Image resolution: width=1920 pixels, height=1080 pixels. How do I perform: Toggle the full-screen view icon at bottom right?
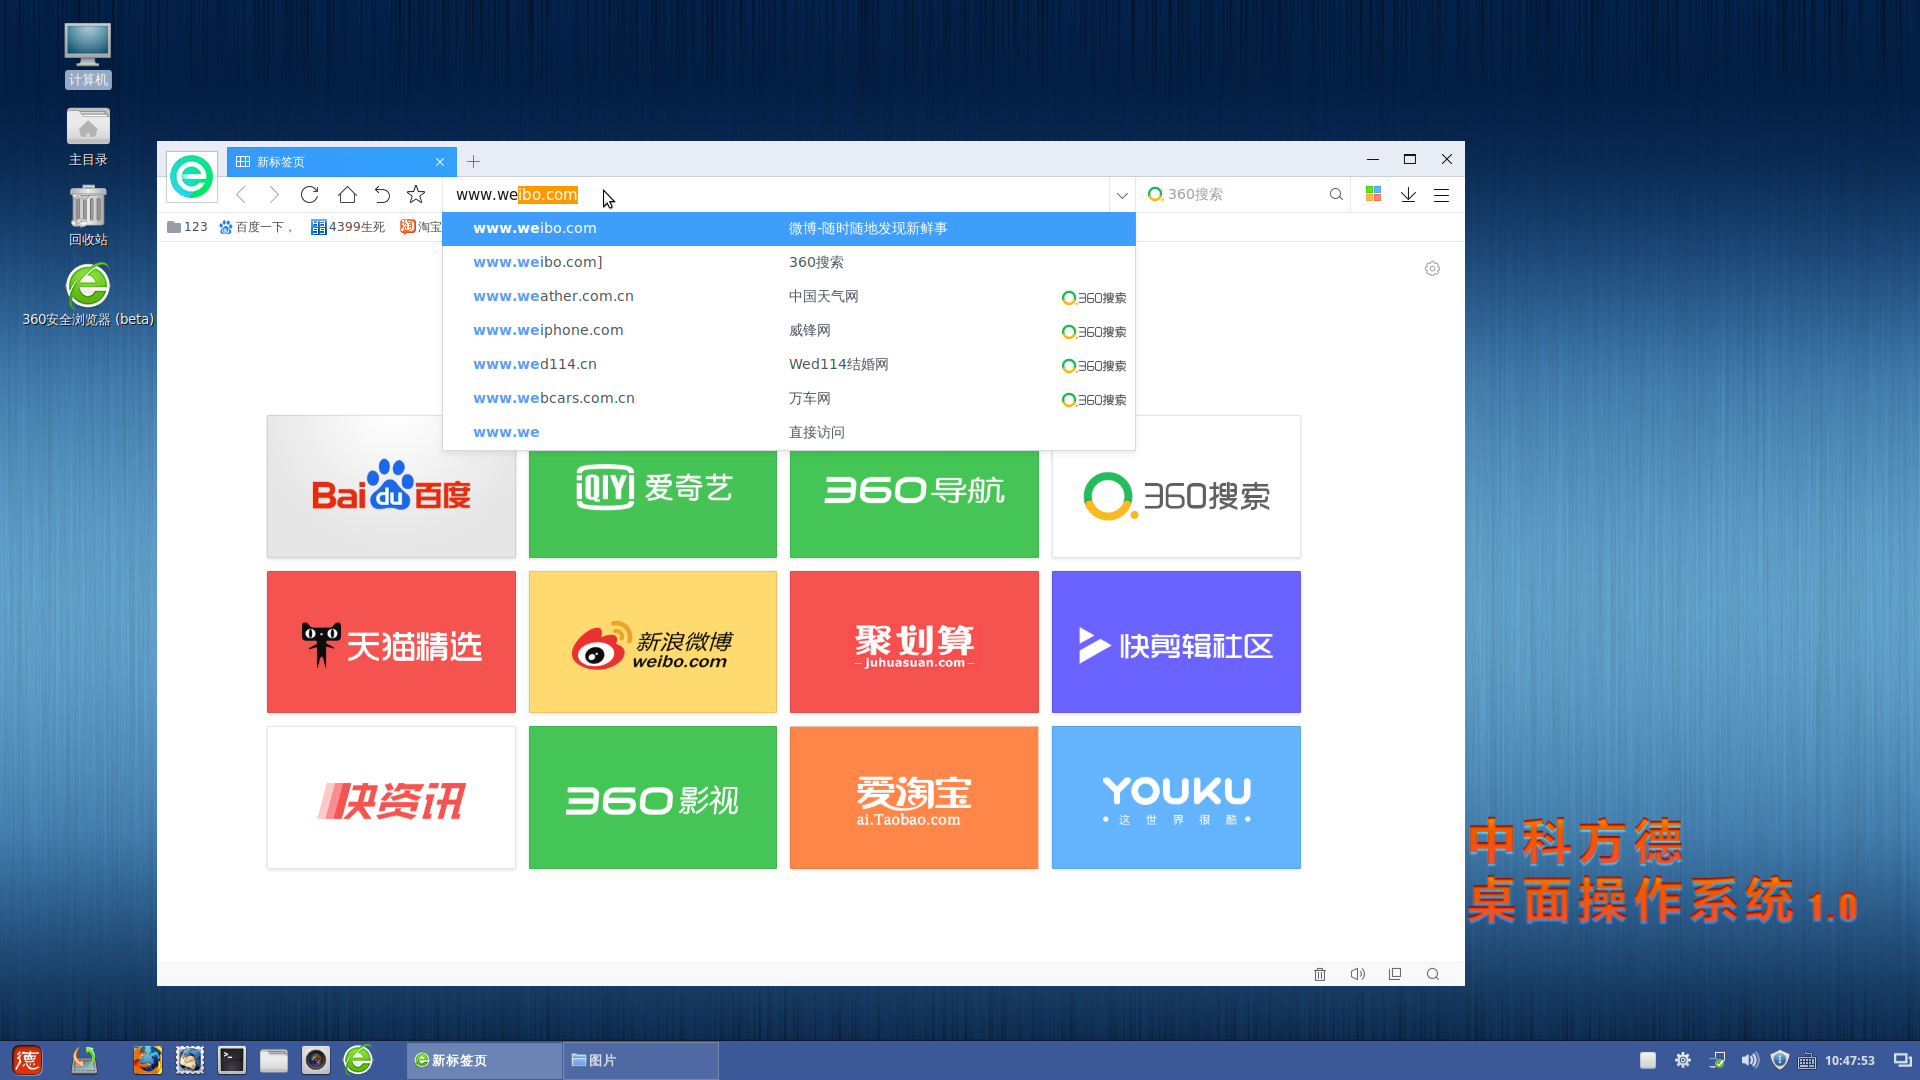point(1394,973)
